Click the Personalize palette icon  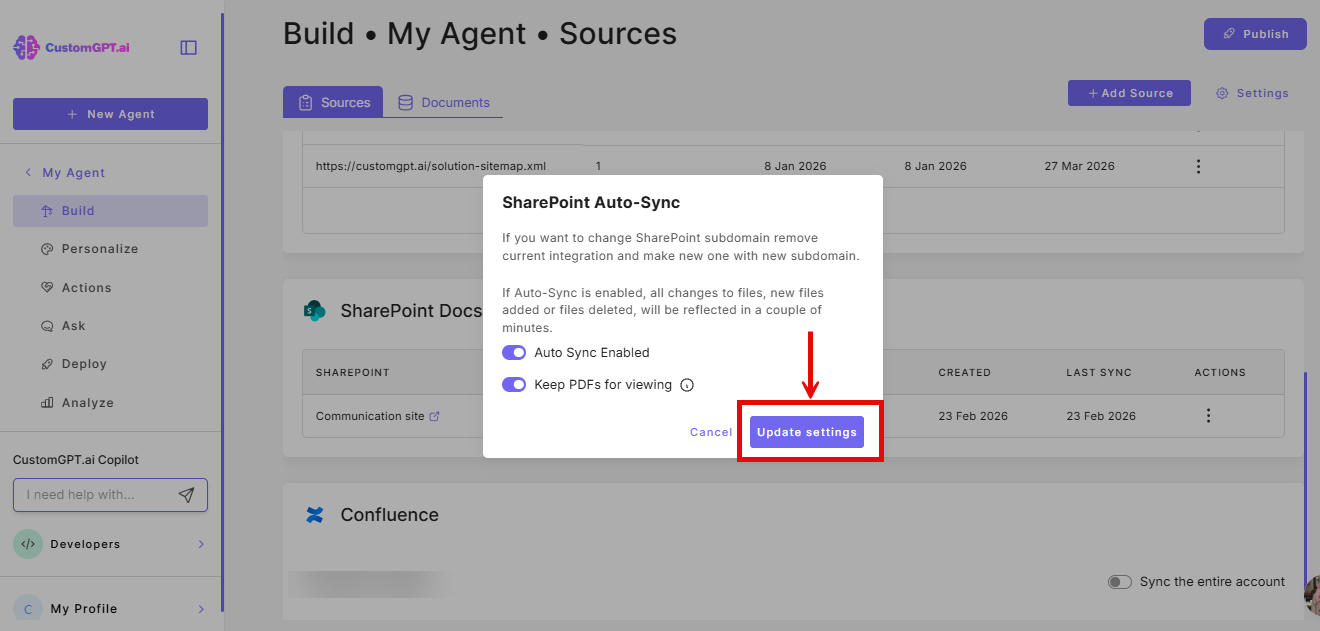tap(47, 249)
